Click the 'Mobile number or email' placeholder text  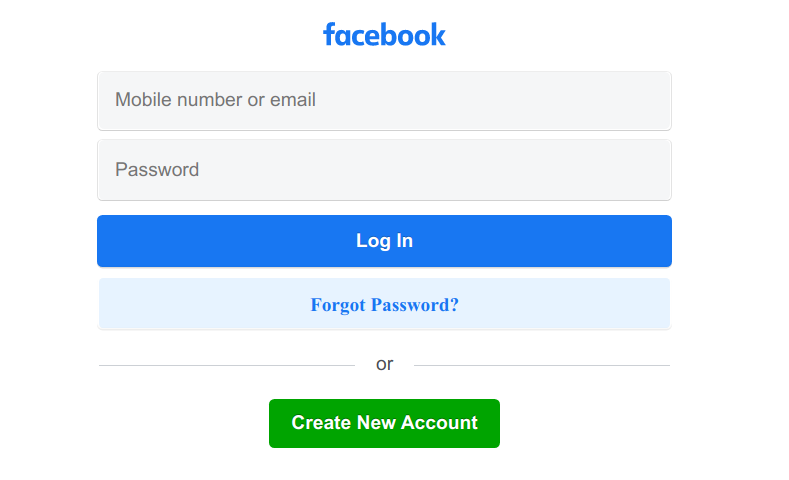[215, 100]
